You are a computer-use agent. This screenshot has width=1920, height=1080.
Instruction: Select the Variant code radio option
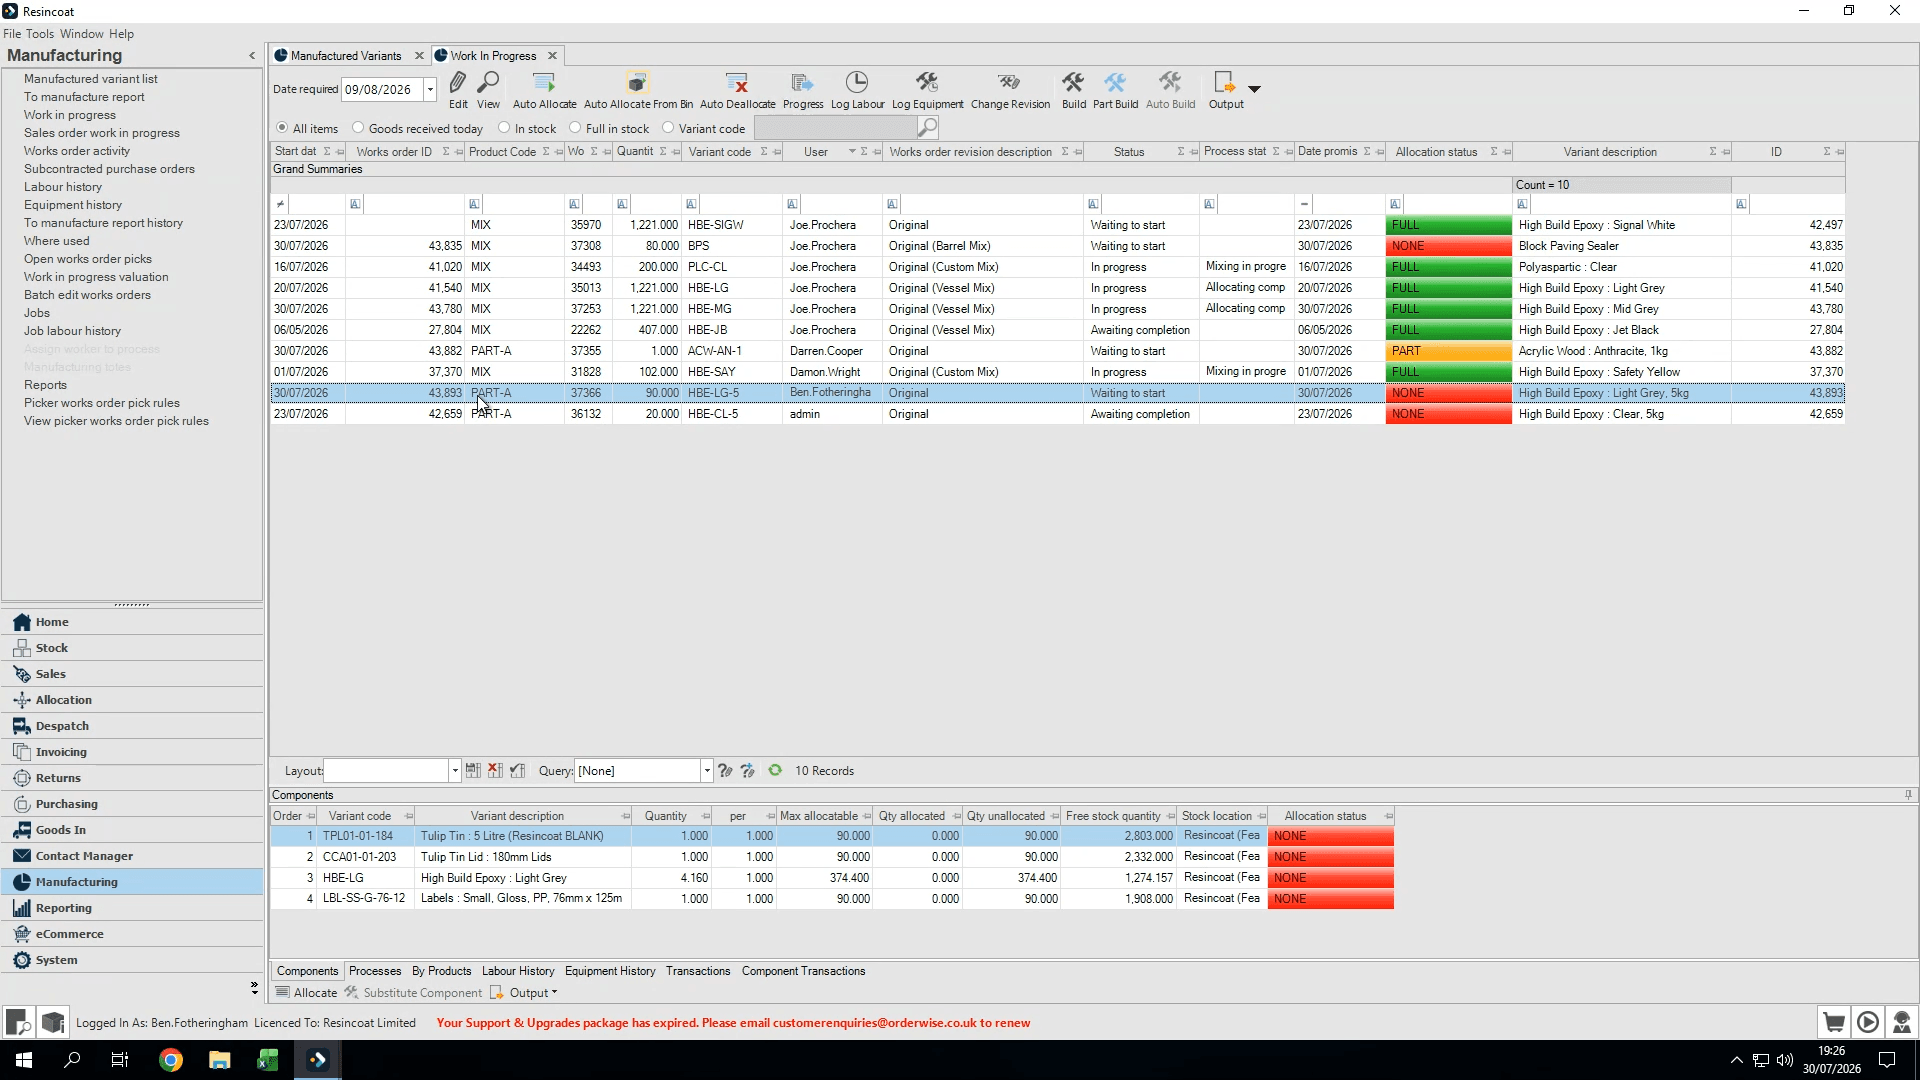(x=668, y=128)
